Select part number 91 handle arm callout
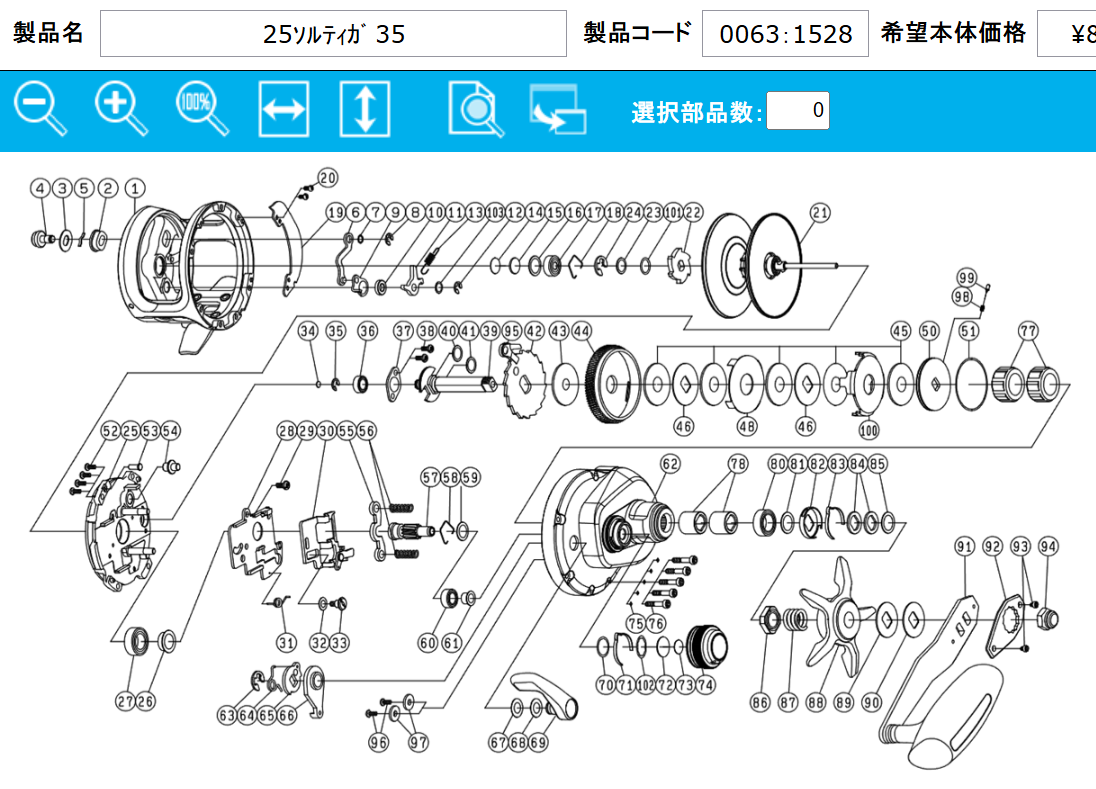 [x=964, y=546]
